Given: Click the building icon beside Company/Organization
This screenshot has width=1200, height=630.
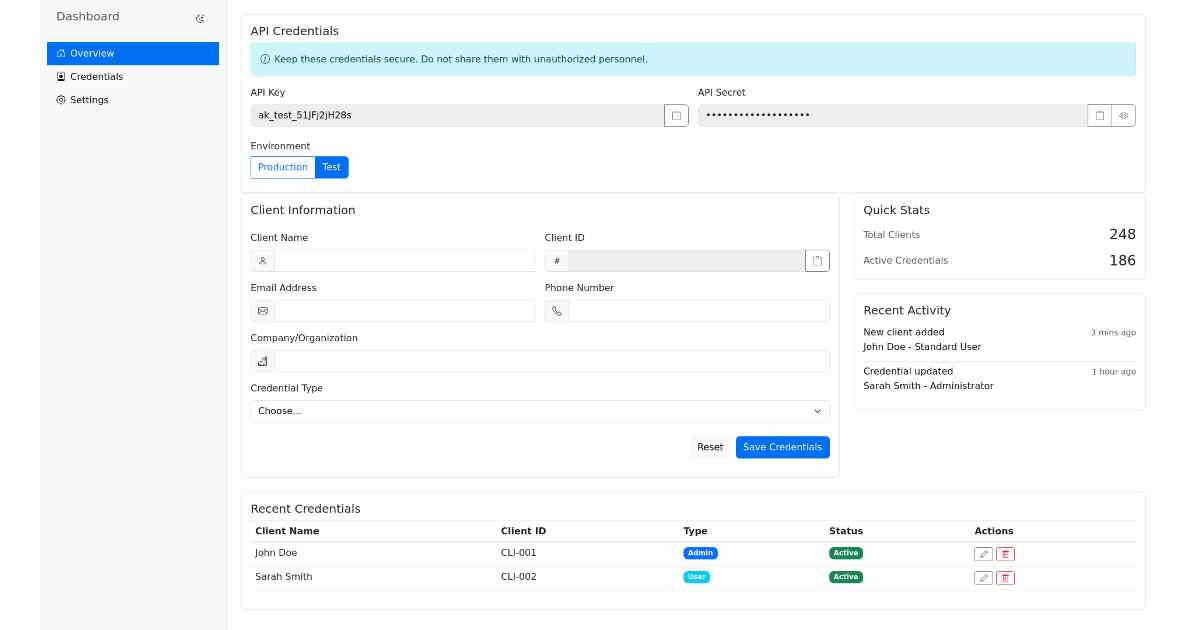Looking at the screenshot, I should [x=262, y=360].
